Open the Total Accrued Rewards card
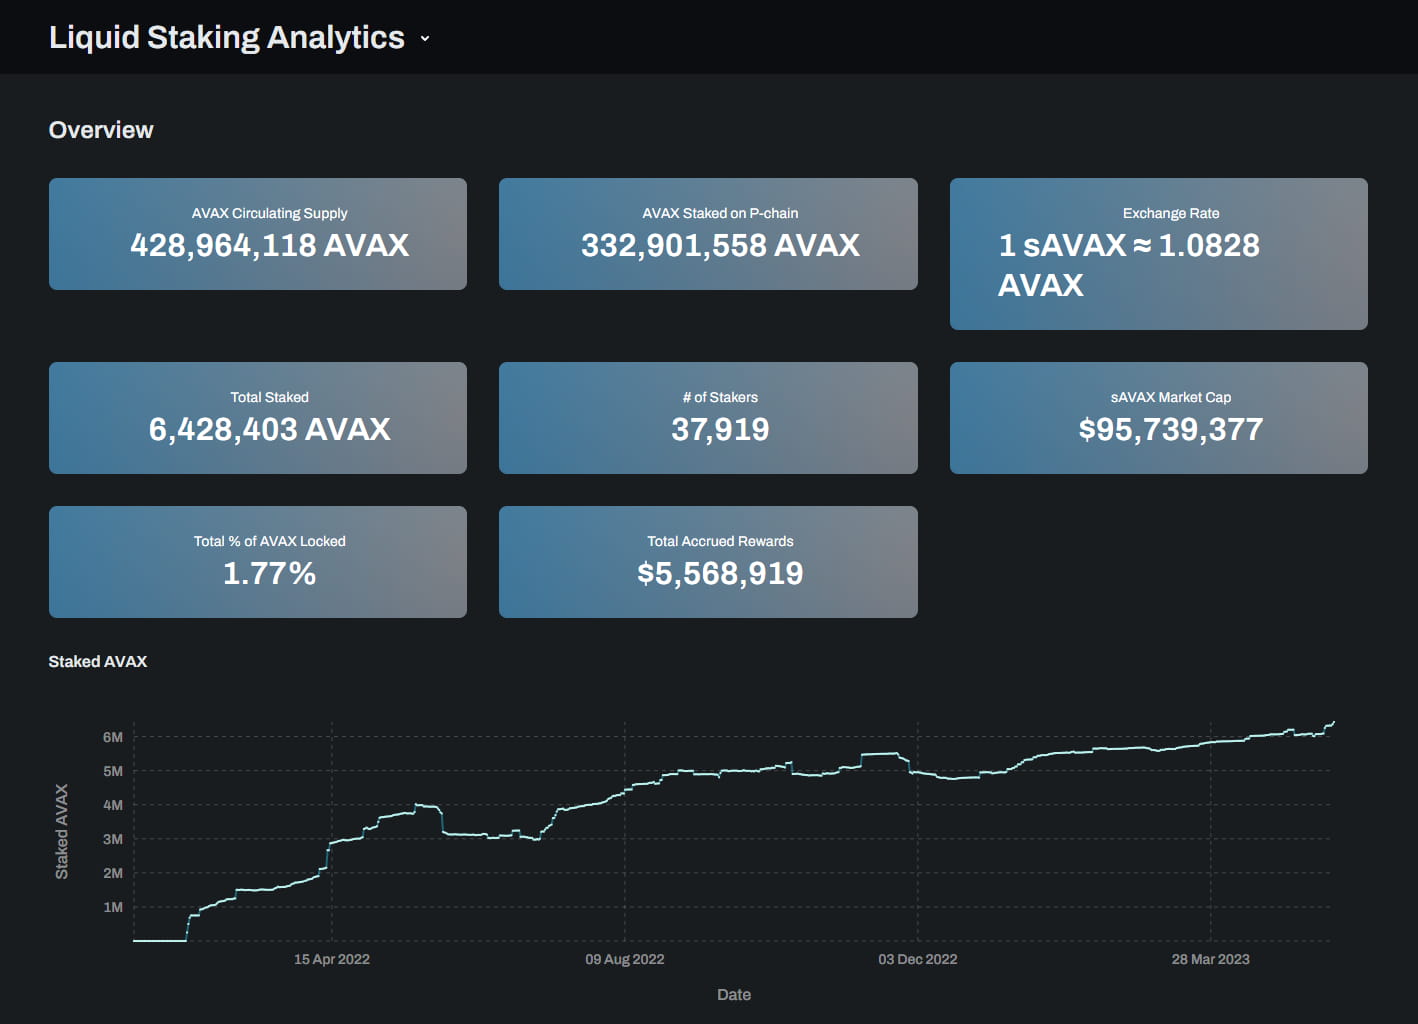 tap(708, 561)
